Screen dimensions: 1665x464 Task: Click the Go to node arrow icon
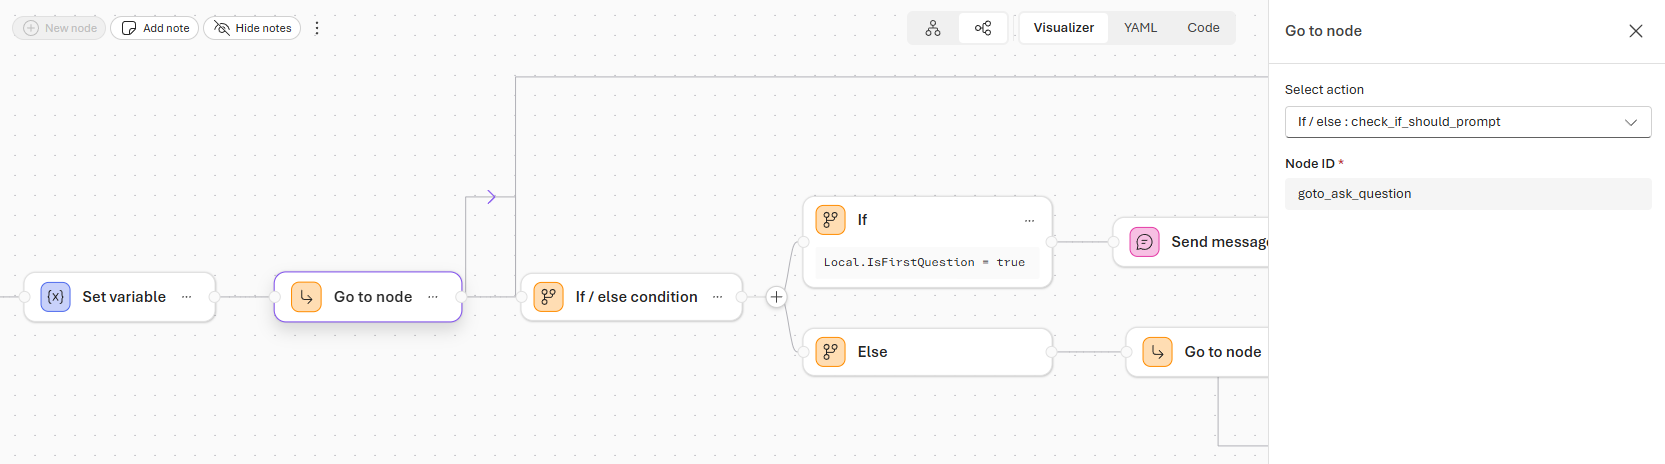(306, 297)
